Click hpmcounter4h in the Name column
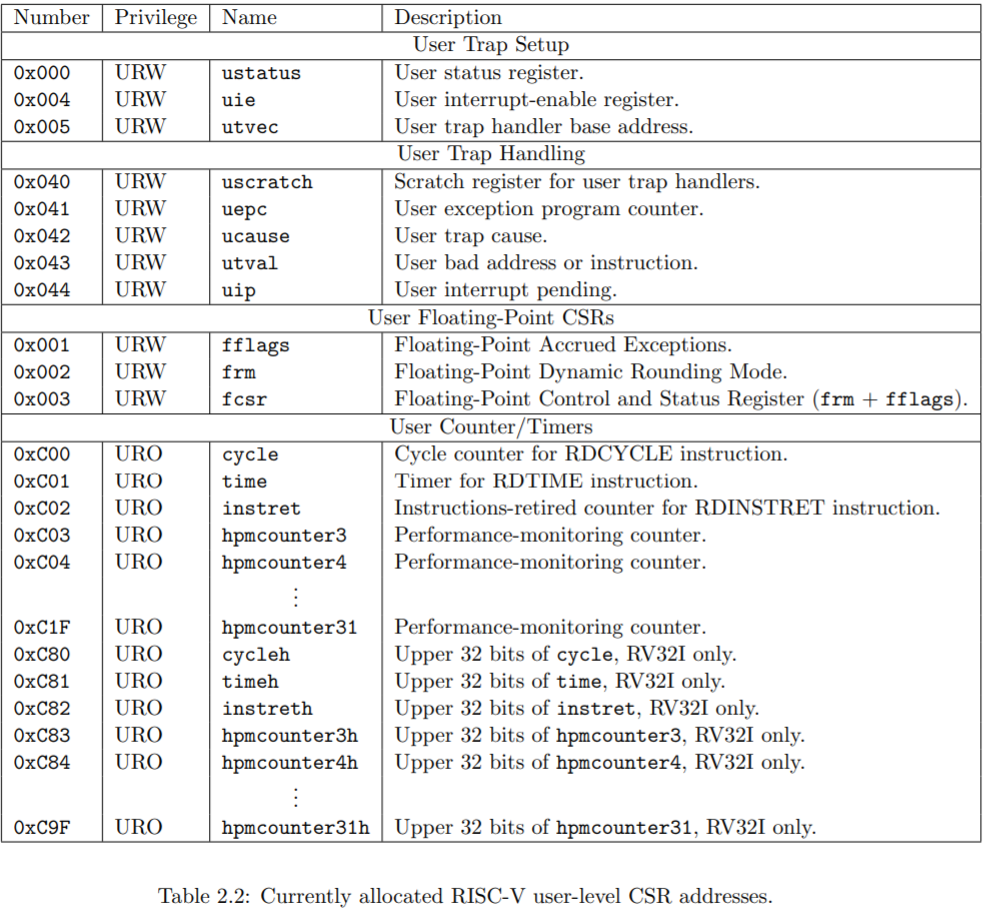 coord(290,764)
